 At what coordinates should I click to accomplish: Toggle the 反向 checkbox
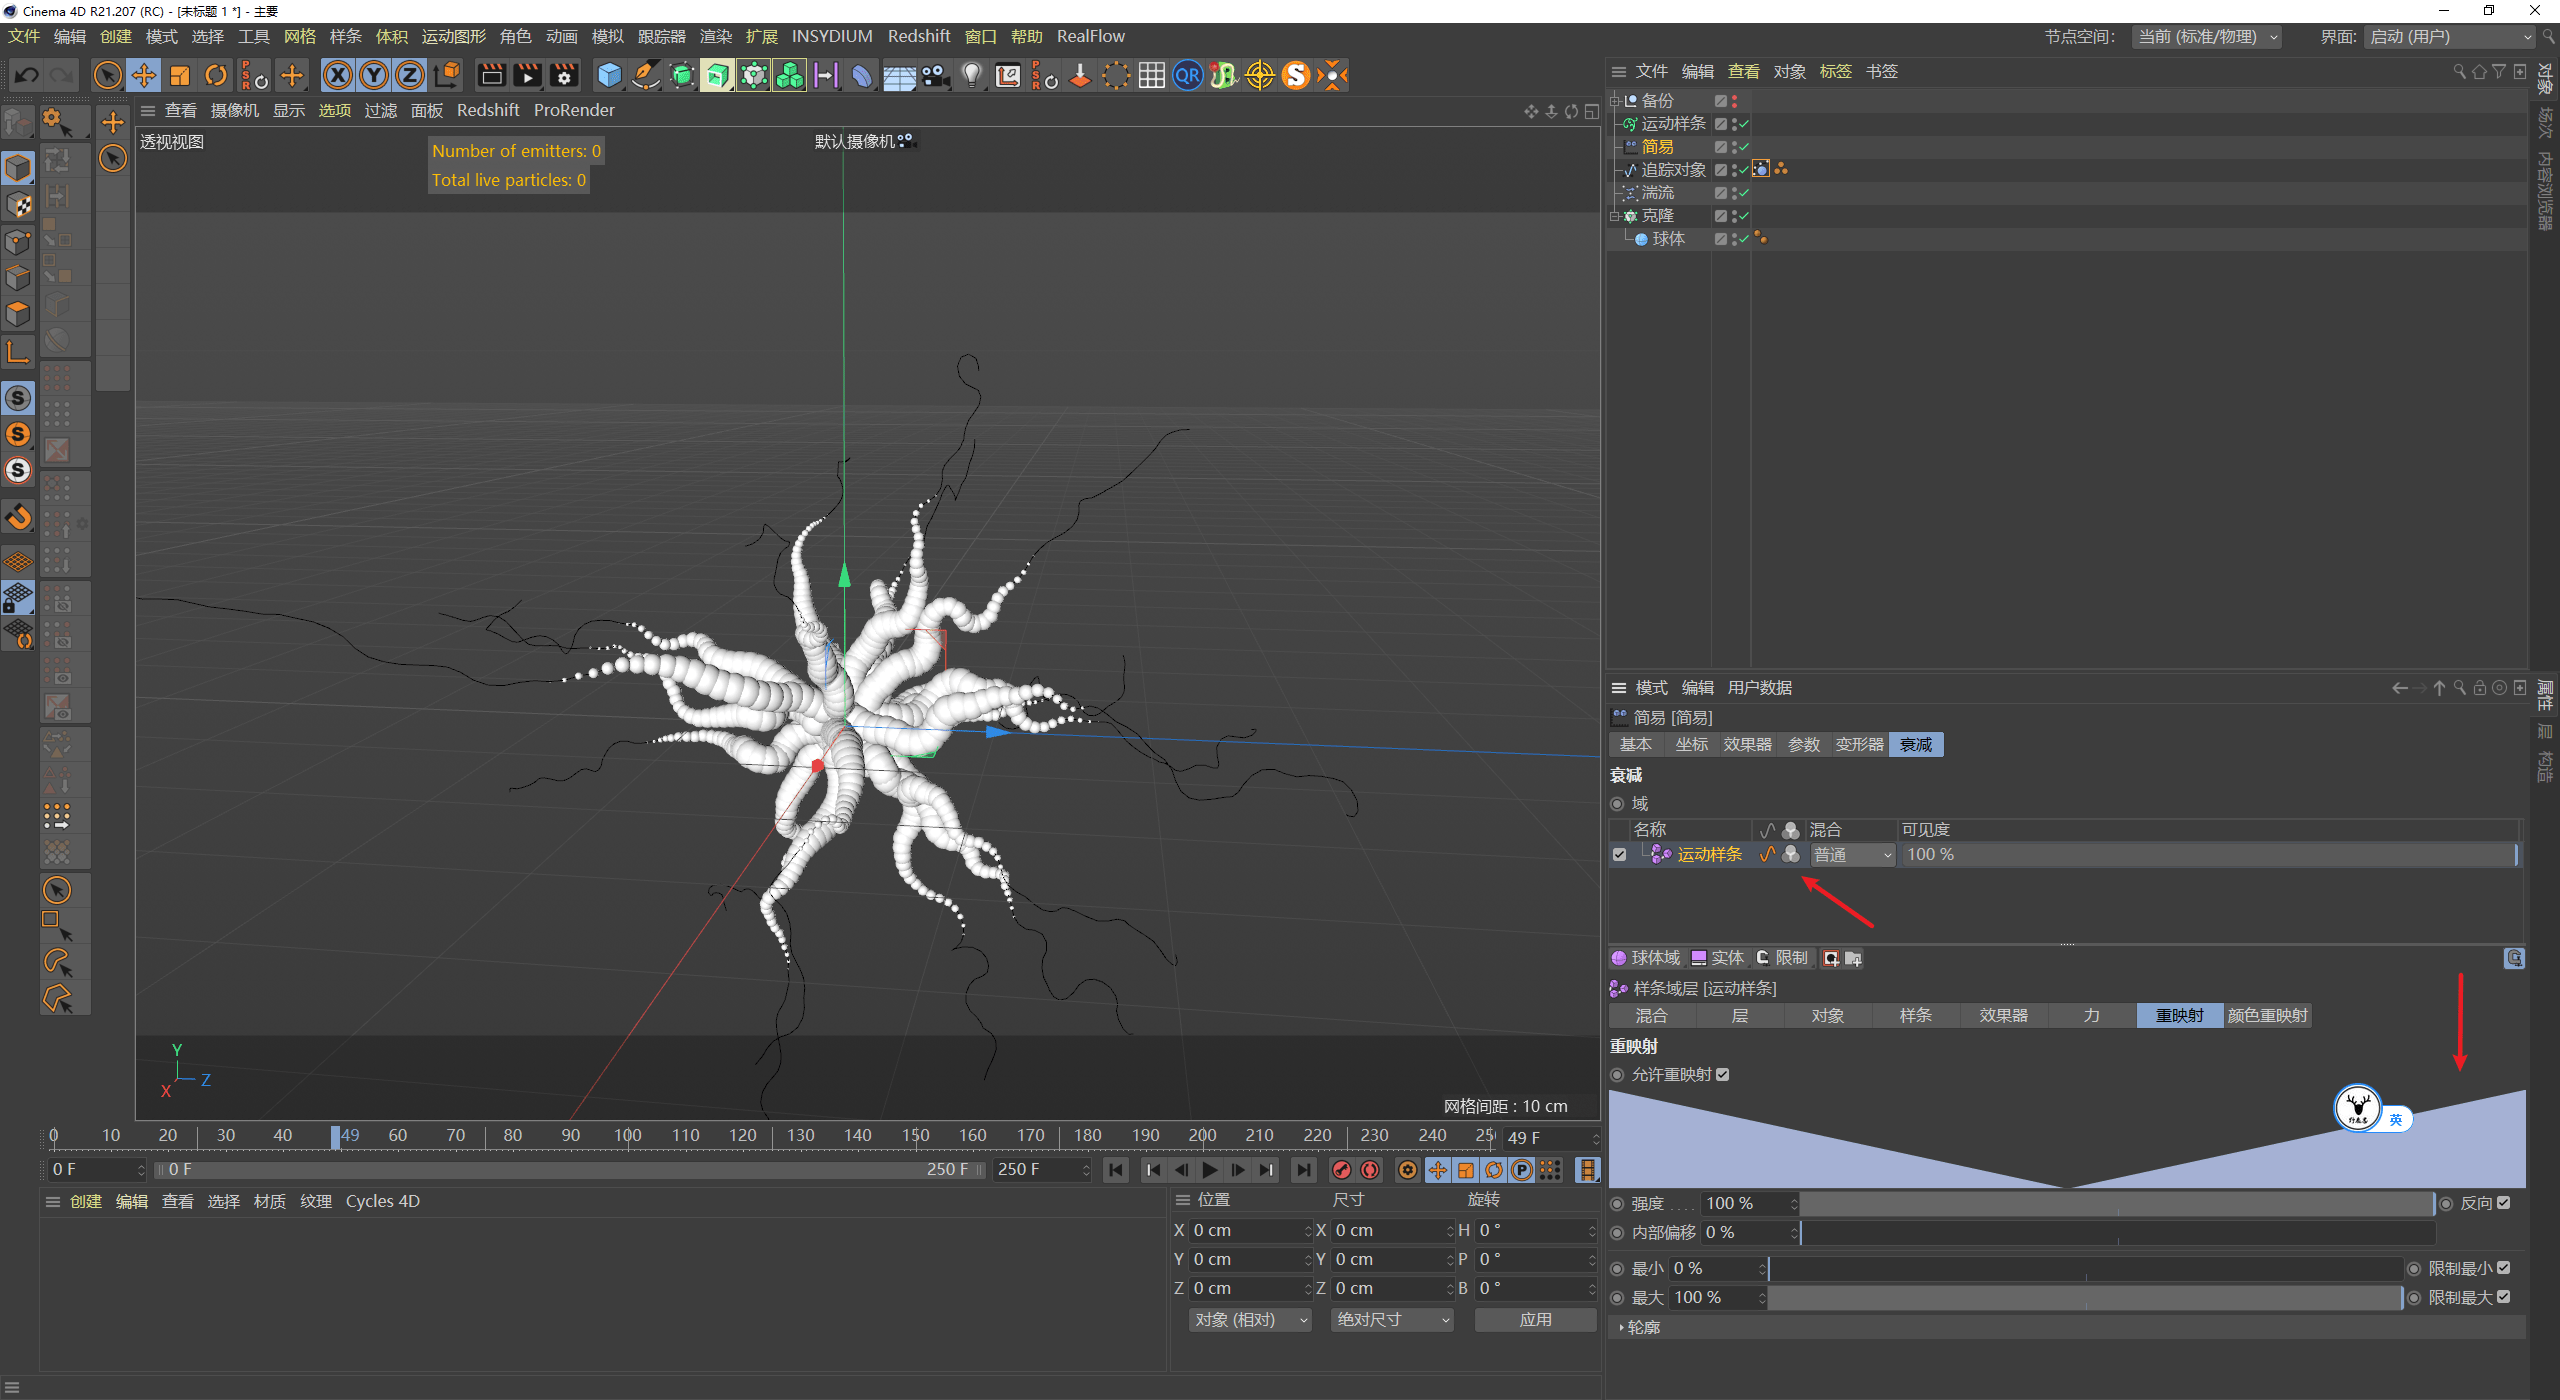(2503, 1203)
